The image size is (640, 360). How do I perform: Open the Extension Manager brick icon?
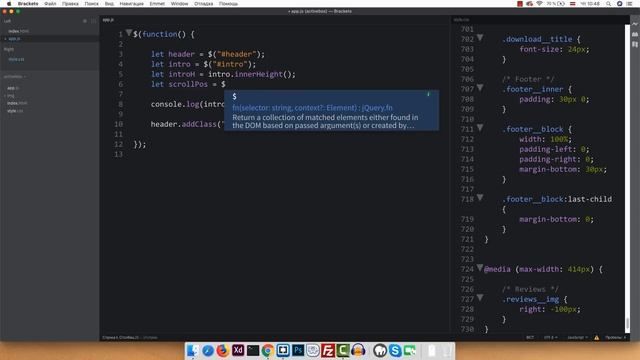pos(635,34)
